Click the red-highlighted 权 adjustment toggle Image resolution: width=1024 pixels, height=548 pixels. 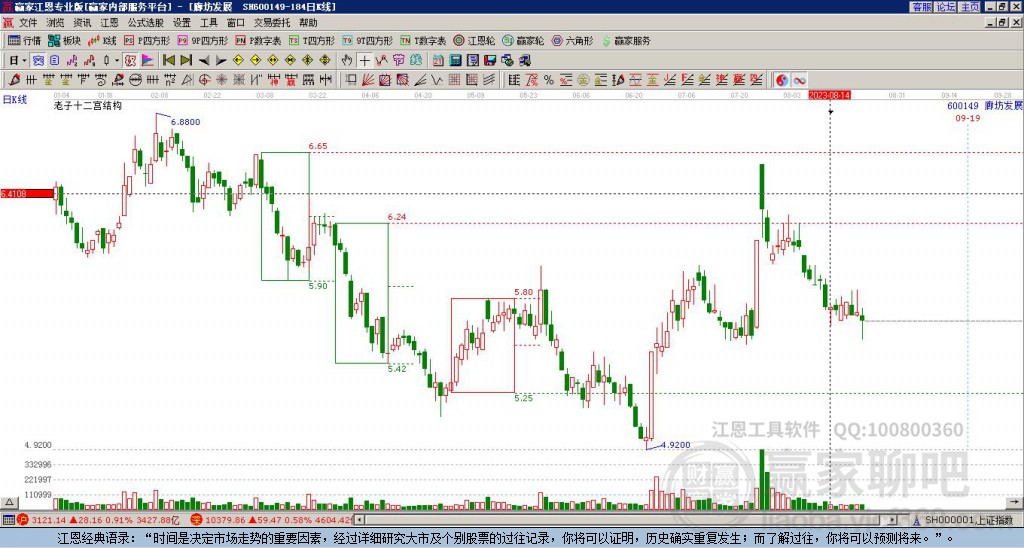coord(131,60)
